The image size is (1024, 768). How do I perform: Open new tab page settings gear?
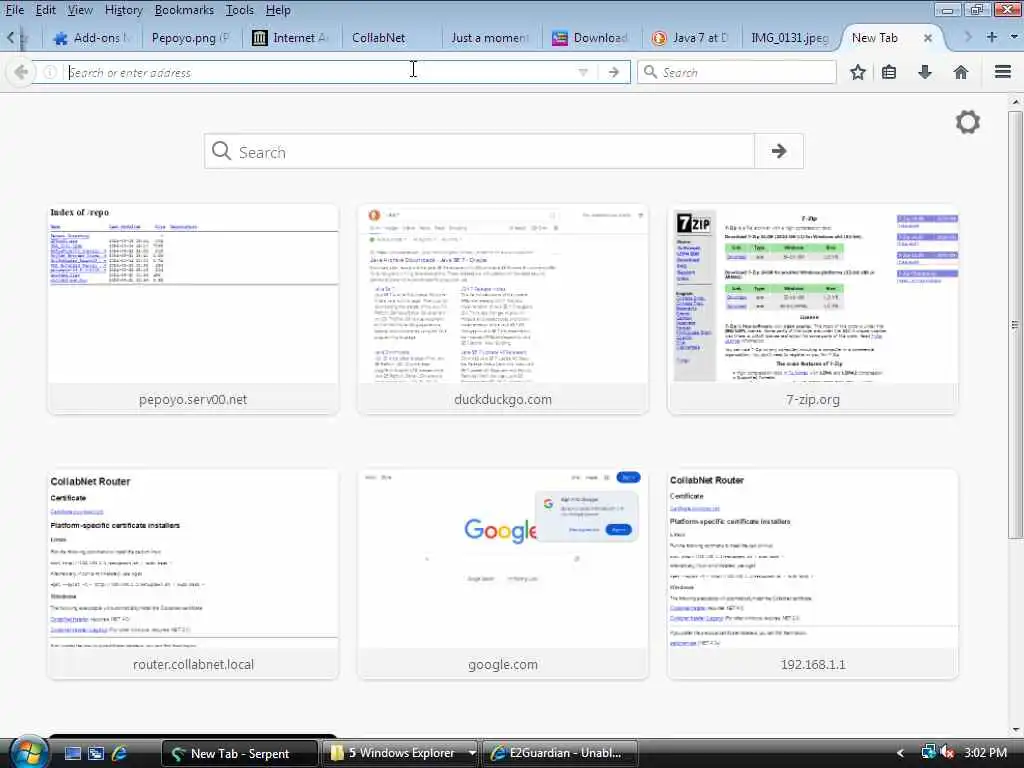pos(968,122)
